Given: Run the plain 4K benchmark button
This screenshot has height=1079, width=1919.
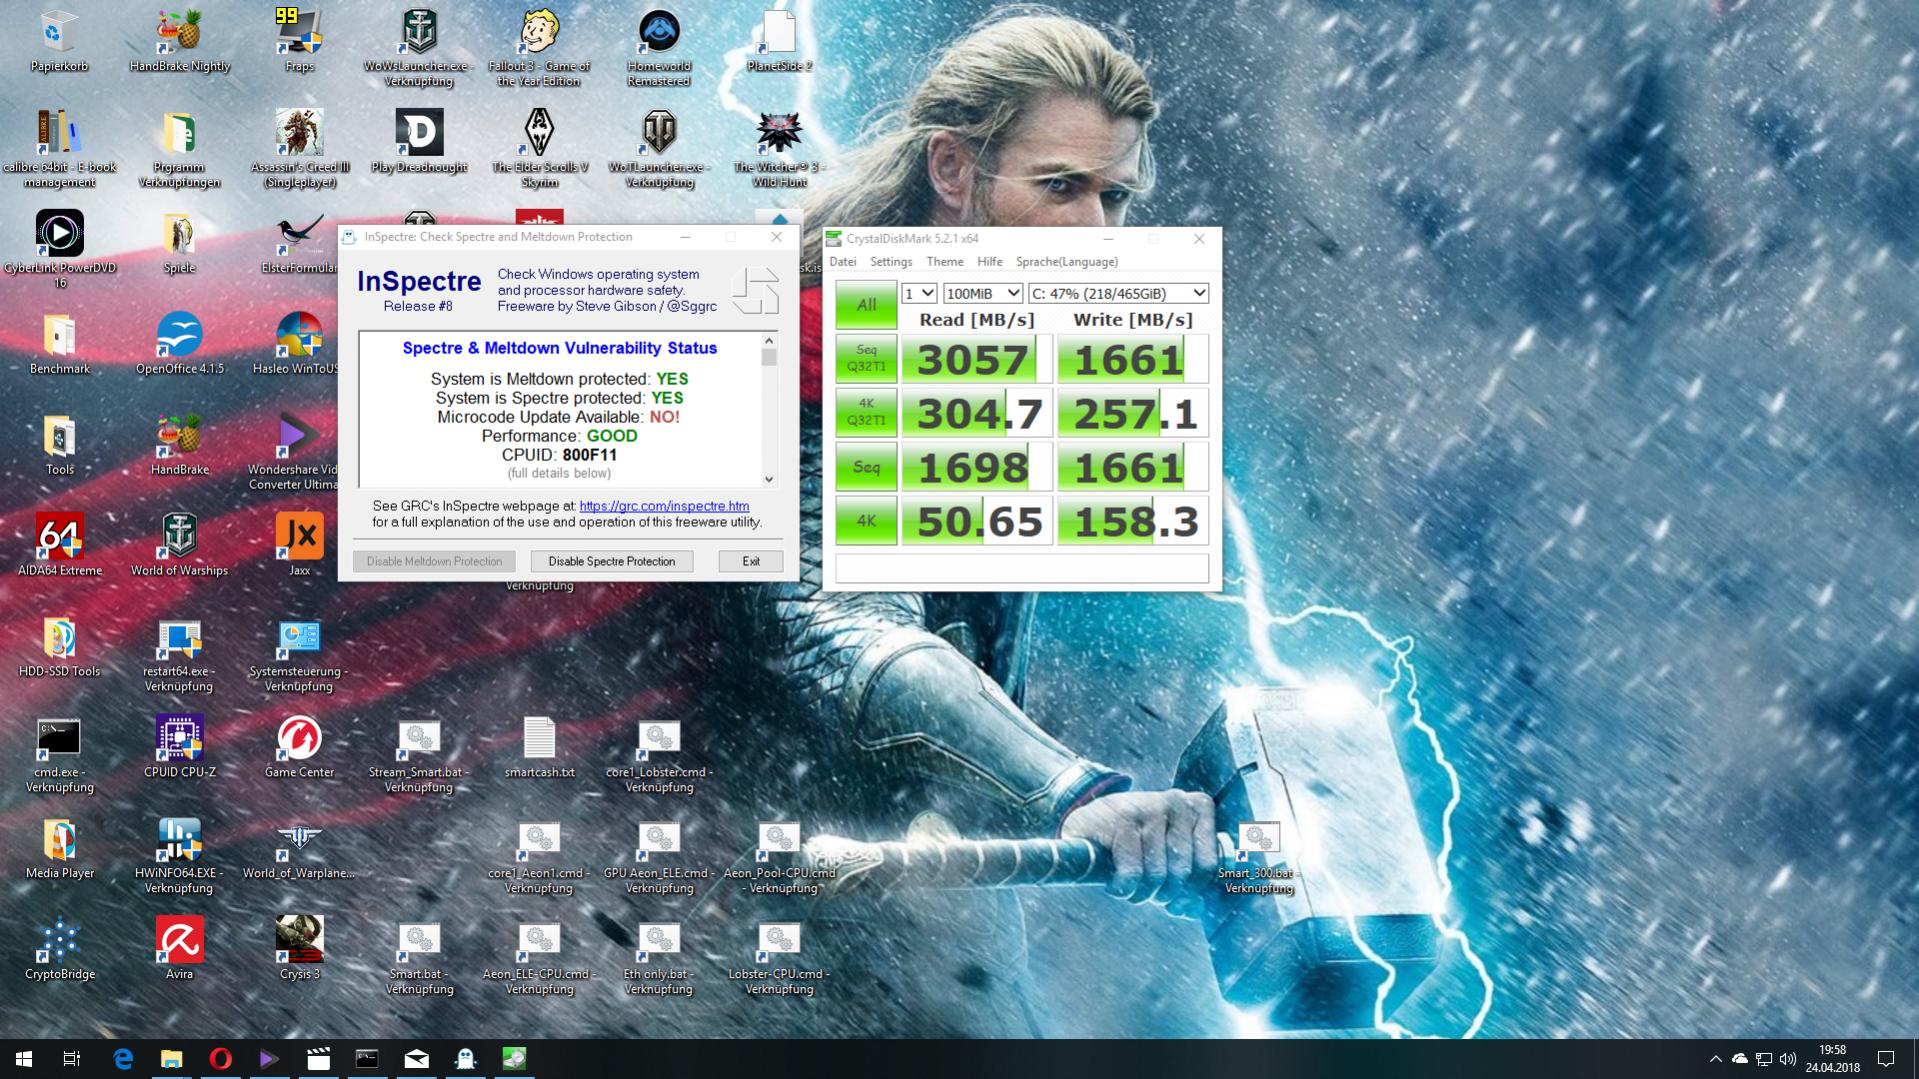Looking at the screenshot, I should click(x=866, y=520).
